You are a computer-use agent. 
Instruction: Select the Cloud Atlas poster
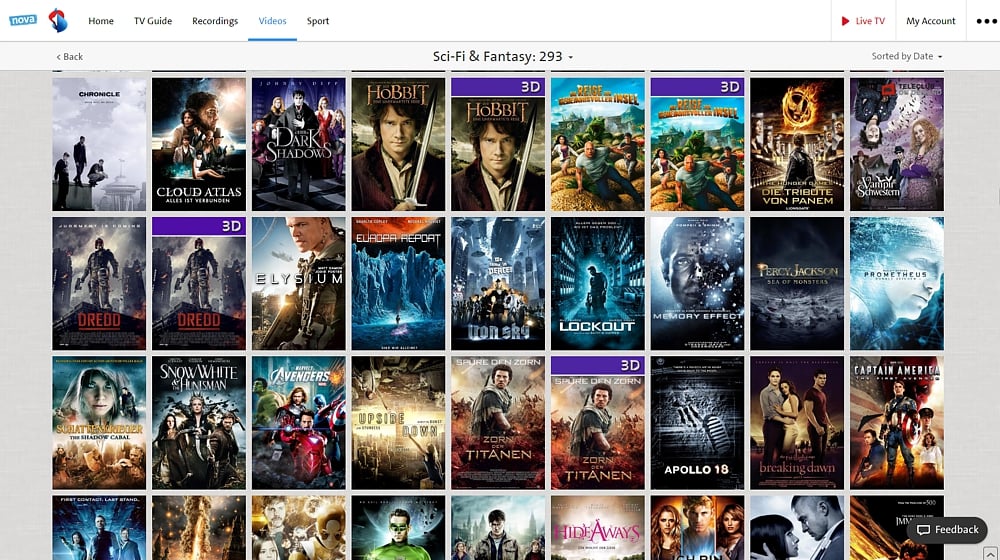198,144
